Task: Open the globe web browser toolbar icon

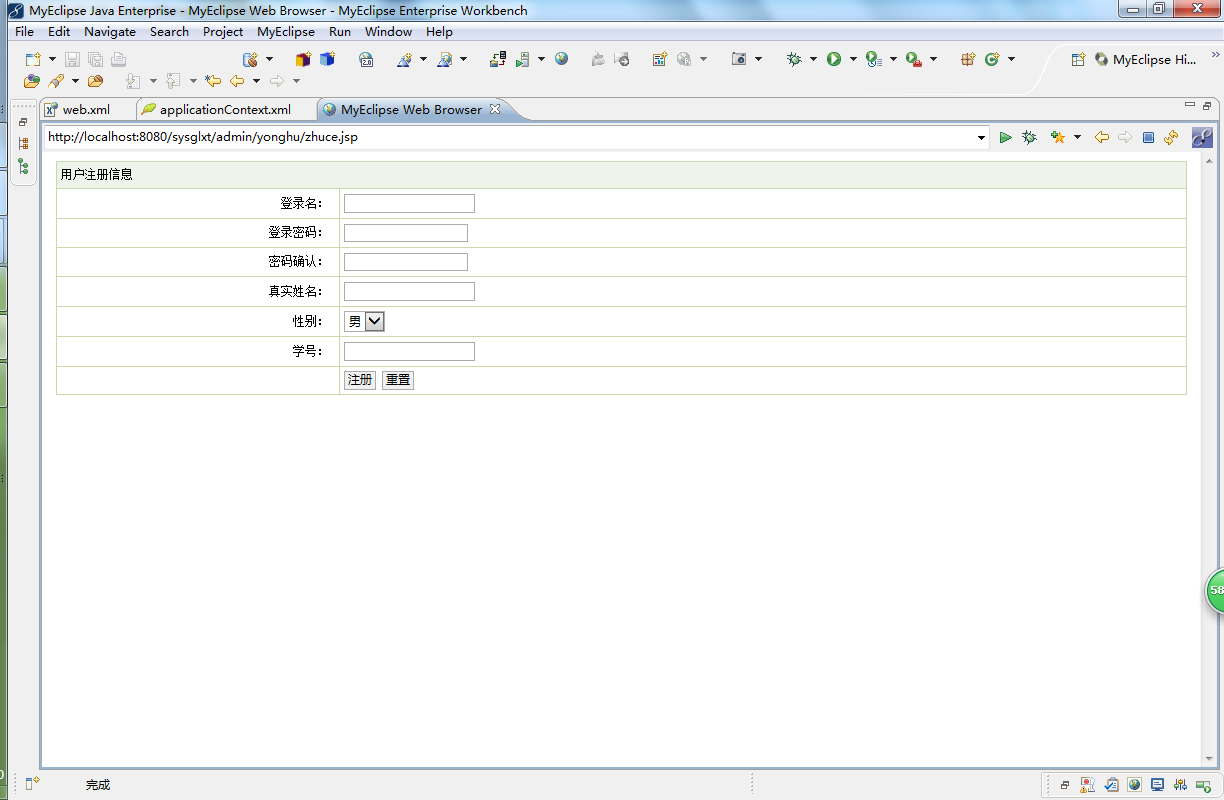Action: pos(562,59)
